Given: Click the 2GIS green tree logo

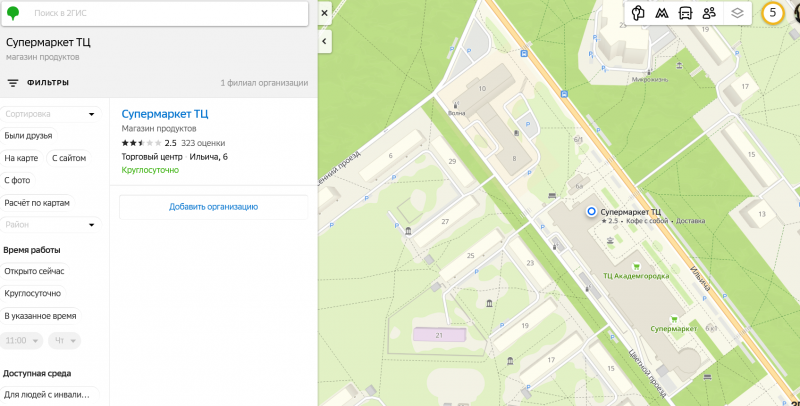Looking at the screenshot, I should click(x=14, y=14).
